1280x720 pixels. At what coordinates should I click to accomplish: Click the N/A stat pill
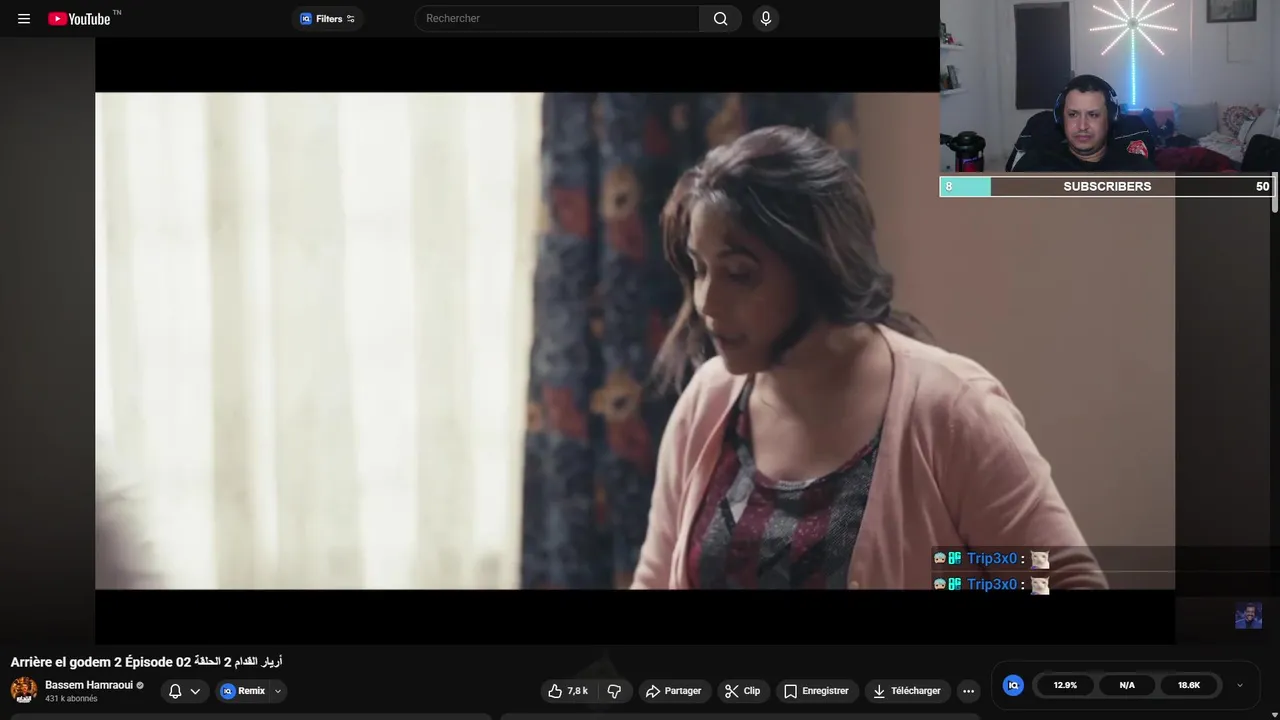[1127, 685]
